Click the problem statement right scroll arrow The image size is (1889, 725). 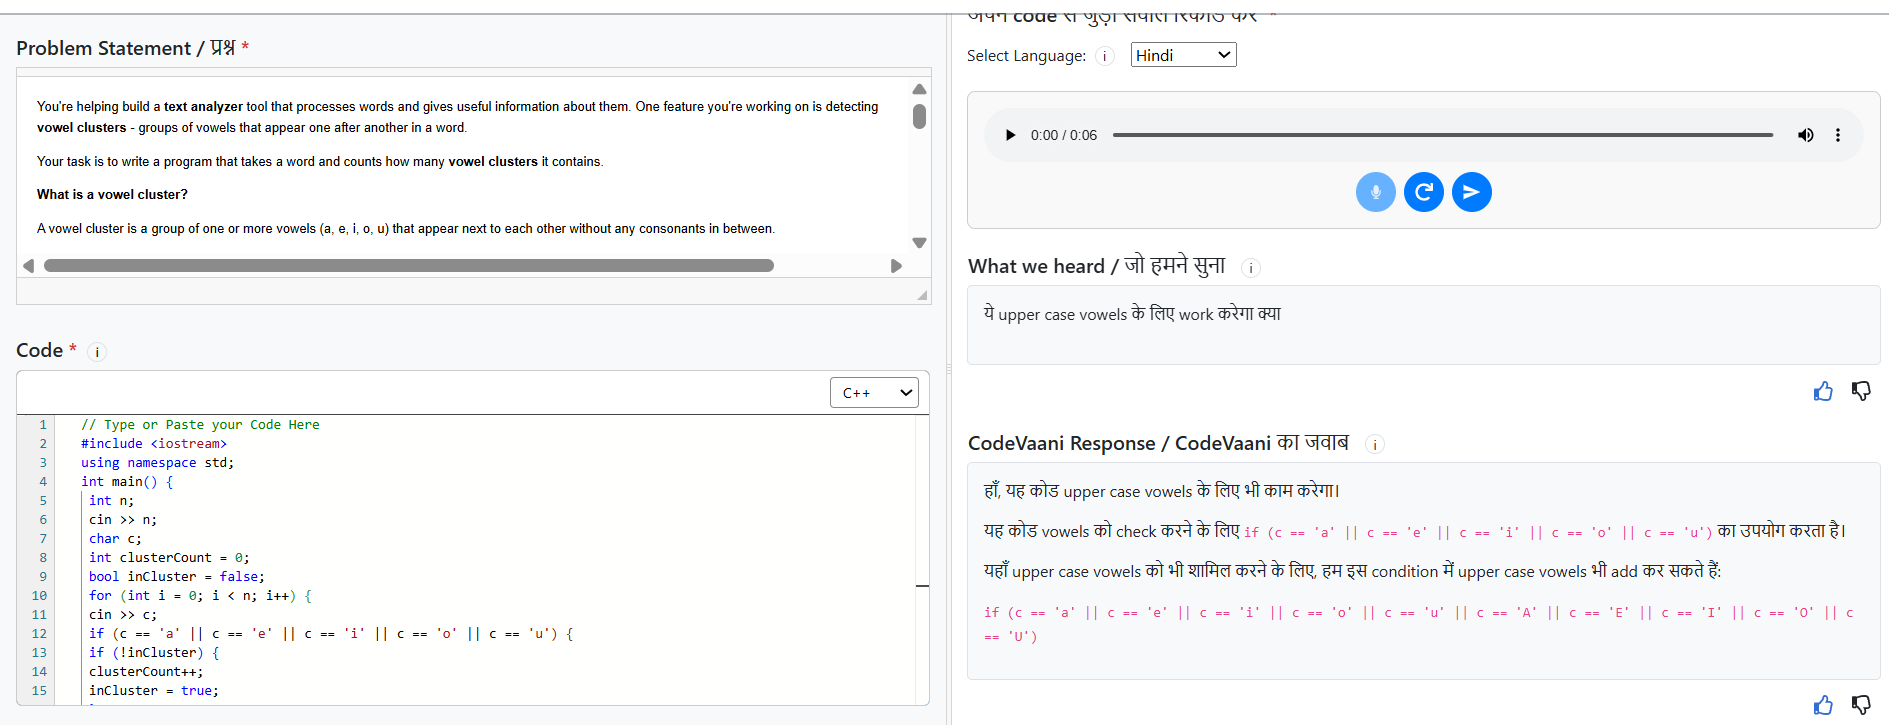pos(896,266)
